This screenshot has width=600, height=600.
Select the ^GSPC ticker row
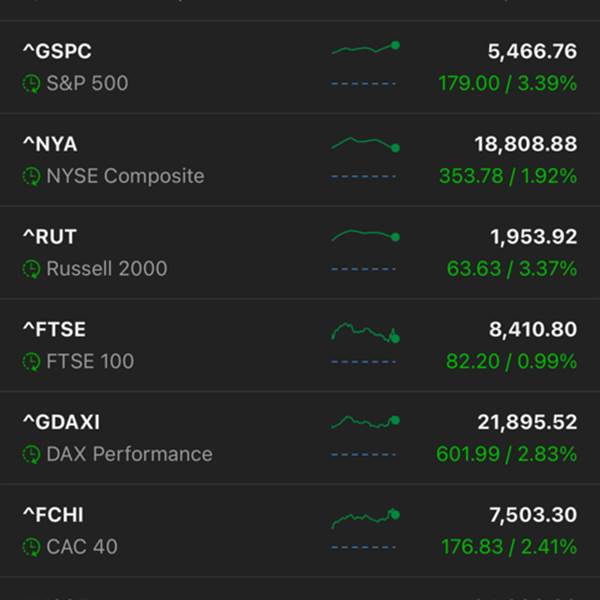click(300, 67)
